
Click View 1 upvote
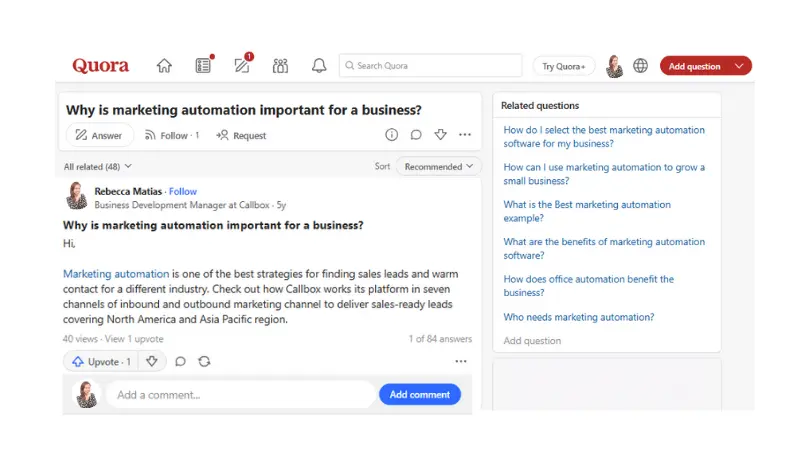tap(134, 339)
